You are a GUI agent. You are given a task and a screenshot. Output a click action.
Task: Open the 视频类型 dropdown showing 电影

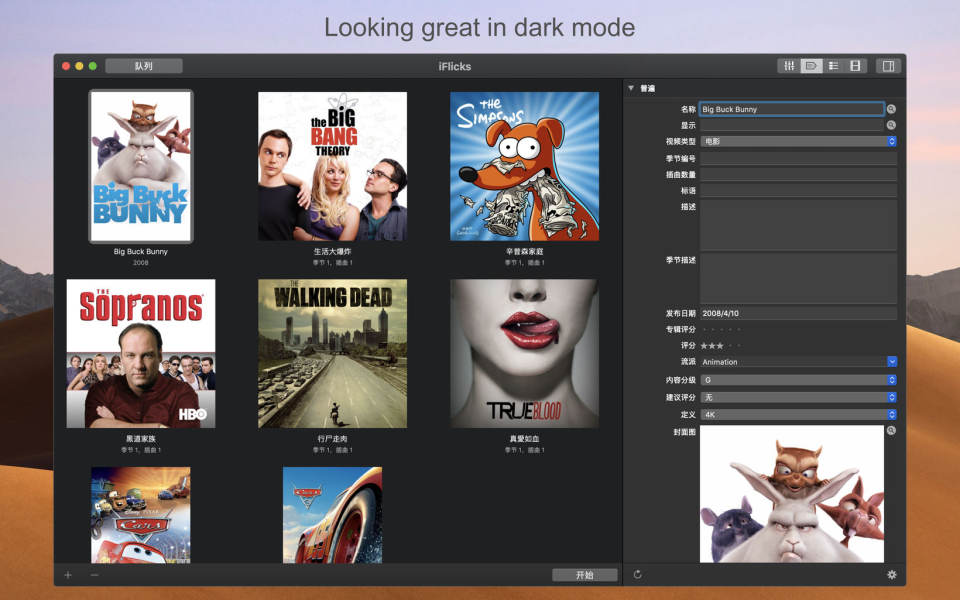click(x=798, y=141)
